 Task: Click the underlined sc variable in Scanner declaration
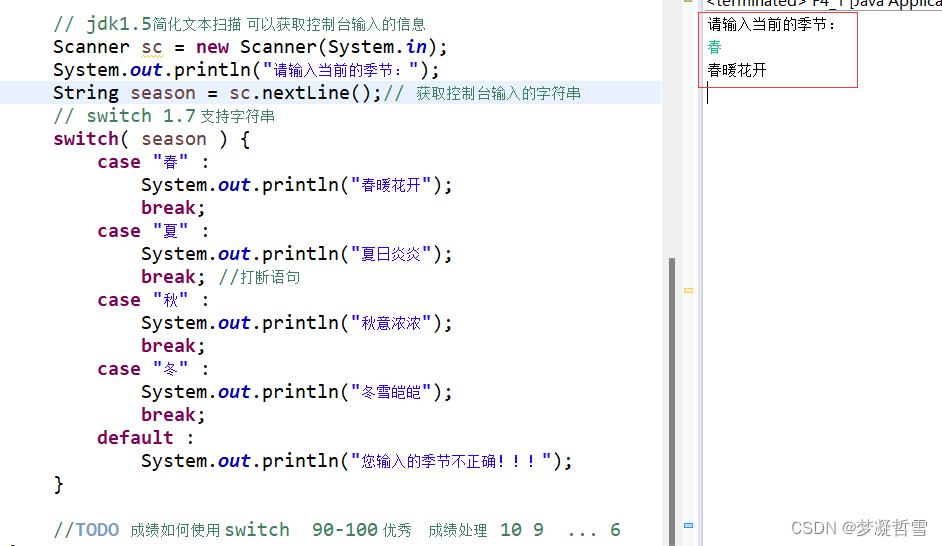[152, 47]
